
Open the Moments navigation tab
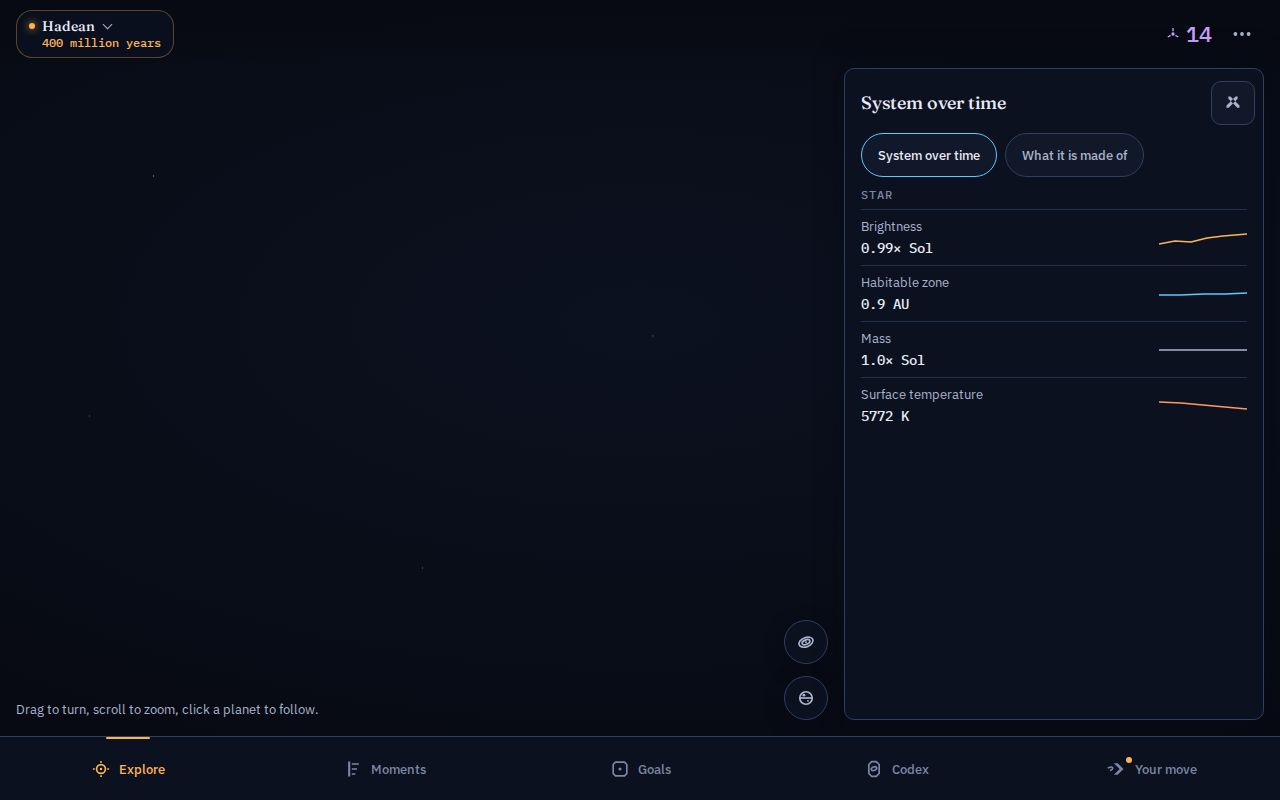point(384,769)
